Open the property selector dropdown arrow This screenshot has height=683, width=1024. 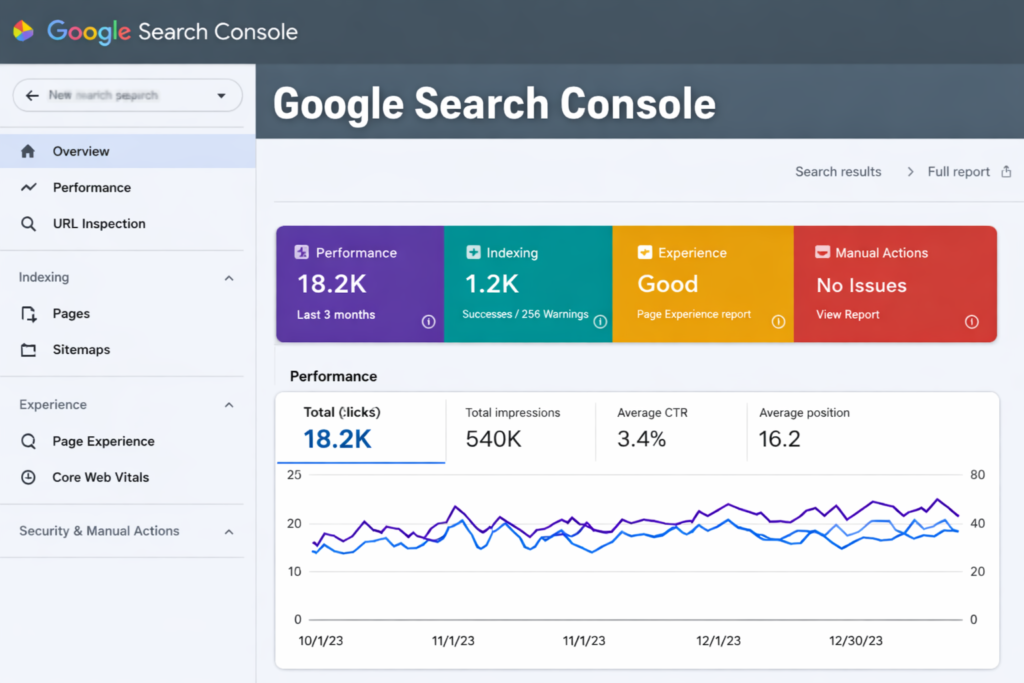point(221,95)
